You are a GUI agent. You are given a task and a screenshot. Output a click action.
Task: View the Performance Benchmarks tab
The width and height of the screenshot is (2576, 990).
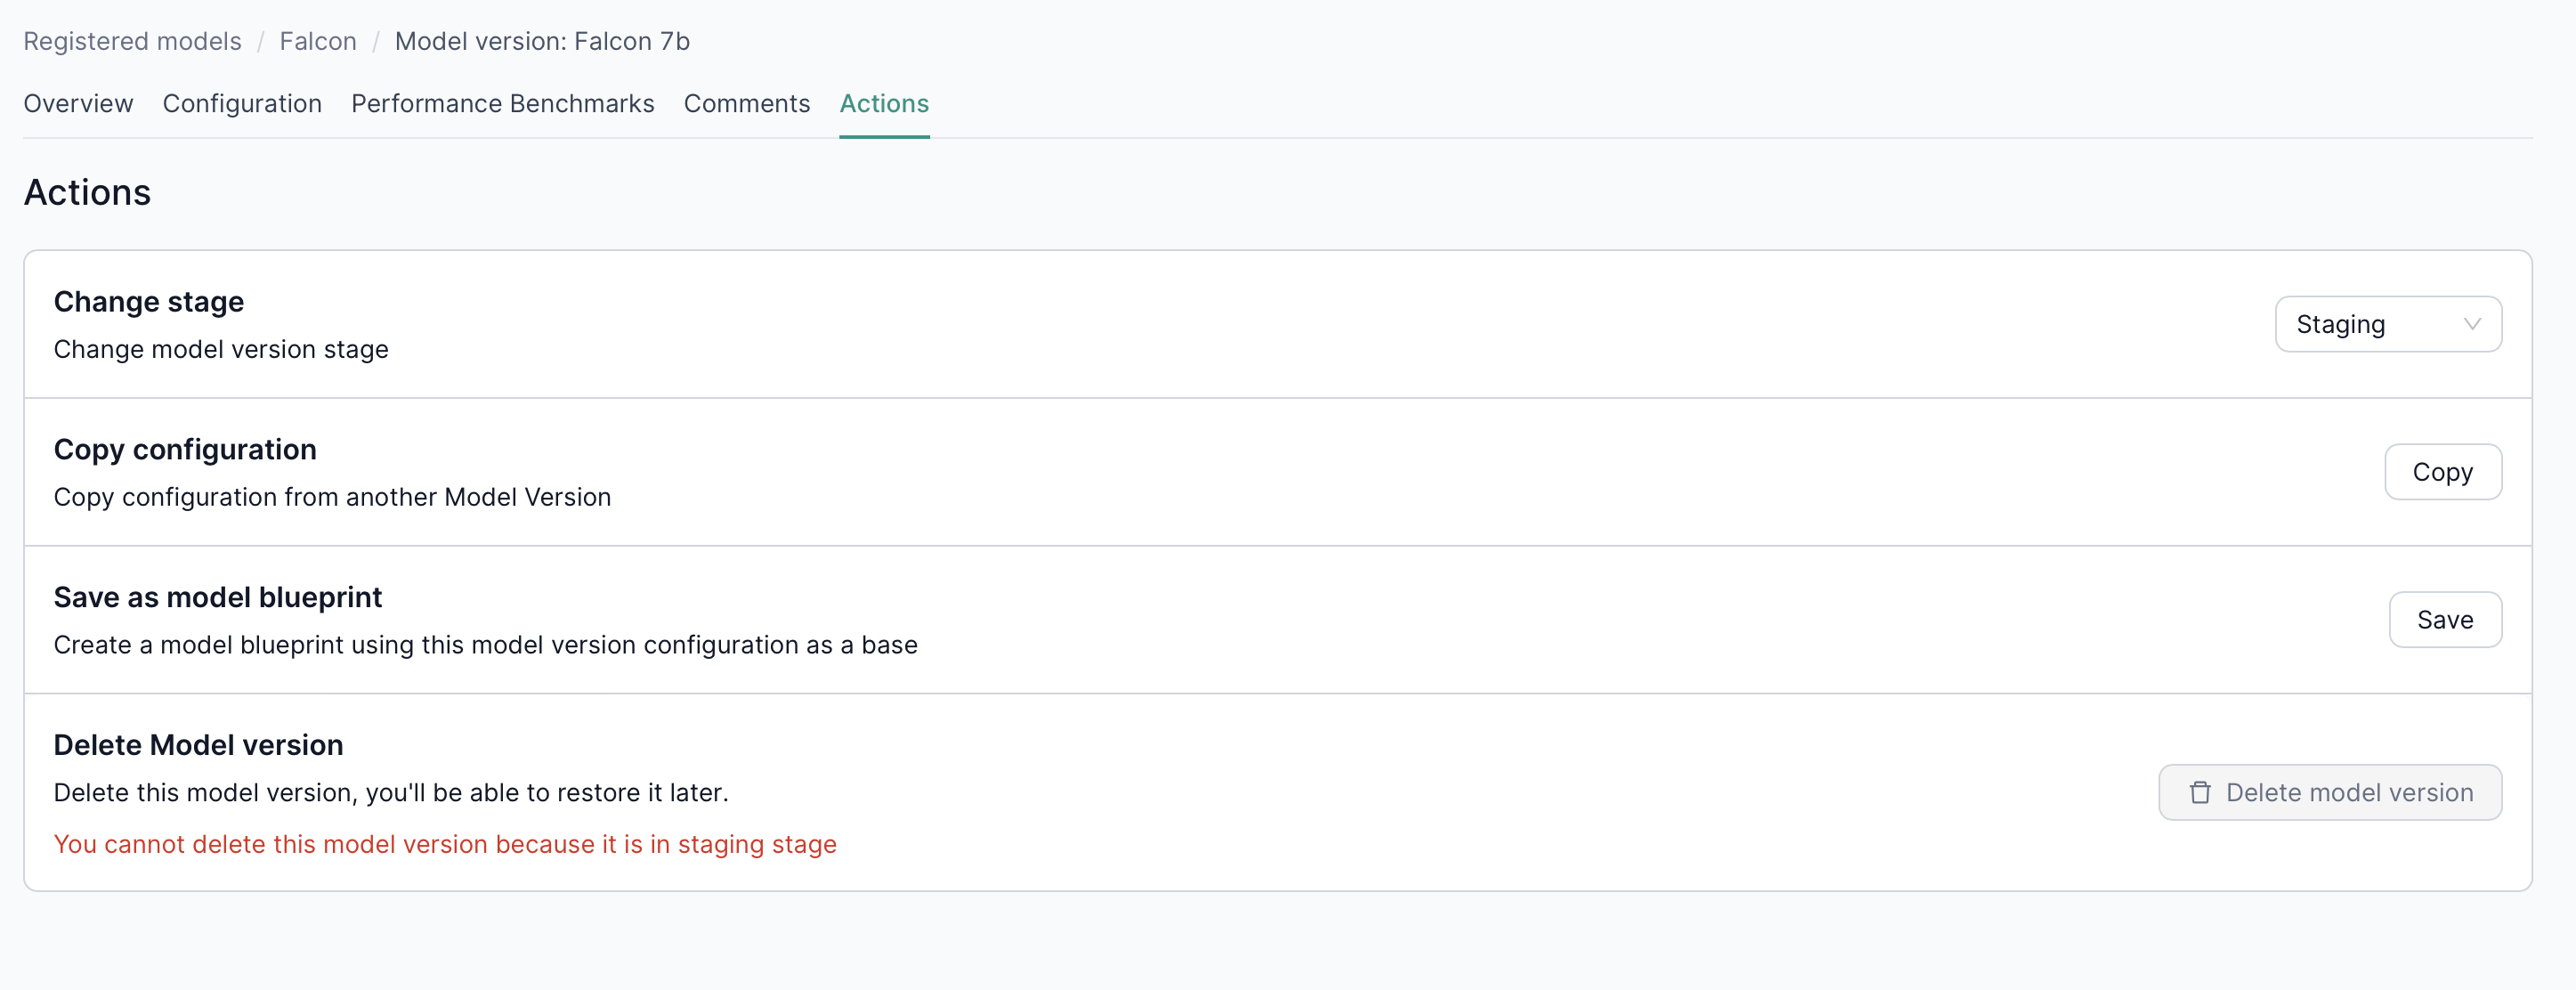pos(502,103)
